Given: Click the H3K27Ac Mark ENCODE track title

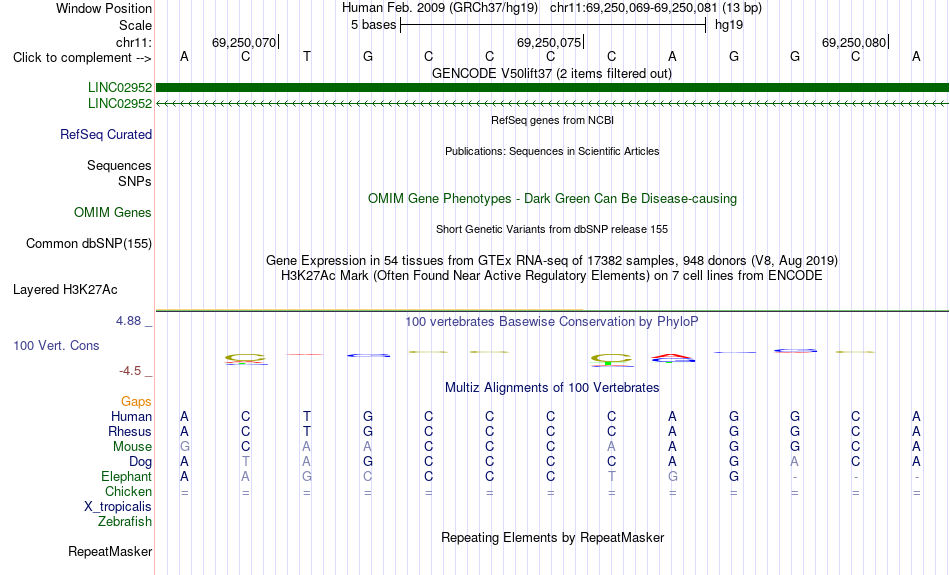Looking at the screenshot, I should point(552,276).
